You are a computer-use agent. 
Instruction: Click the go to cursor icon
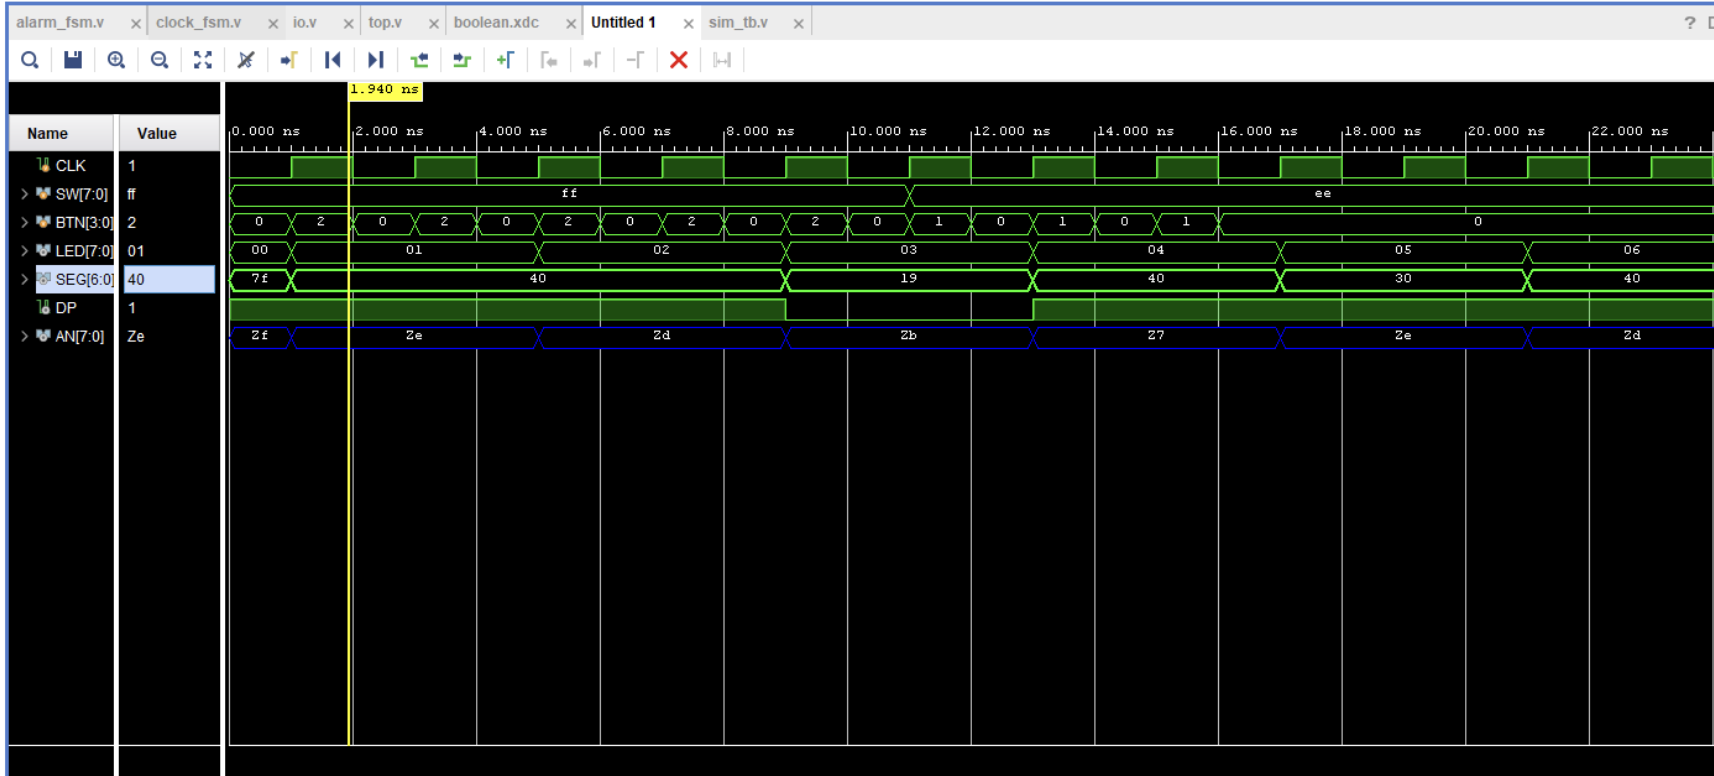click(288, 60)
